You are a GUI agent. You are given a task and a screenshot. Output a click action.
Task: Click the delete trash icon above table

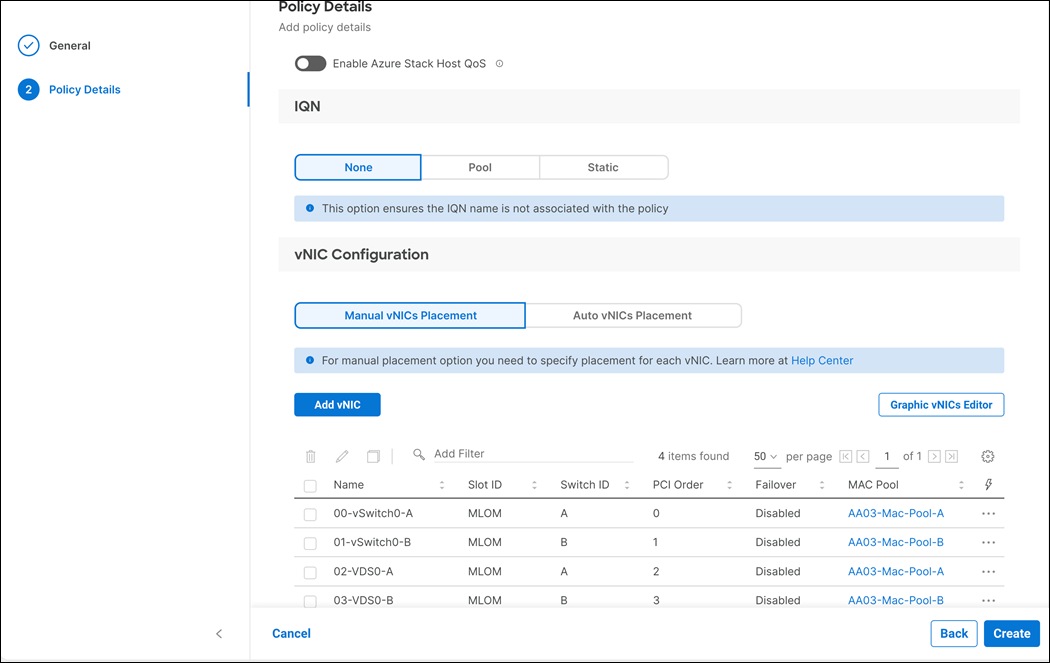click(310, 456)
